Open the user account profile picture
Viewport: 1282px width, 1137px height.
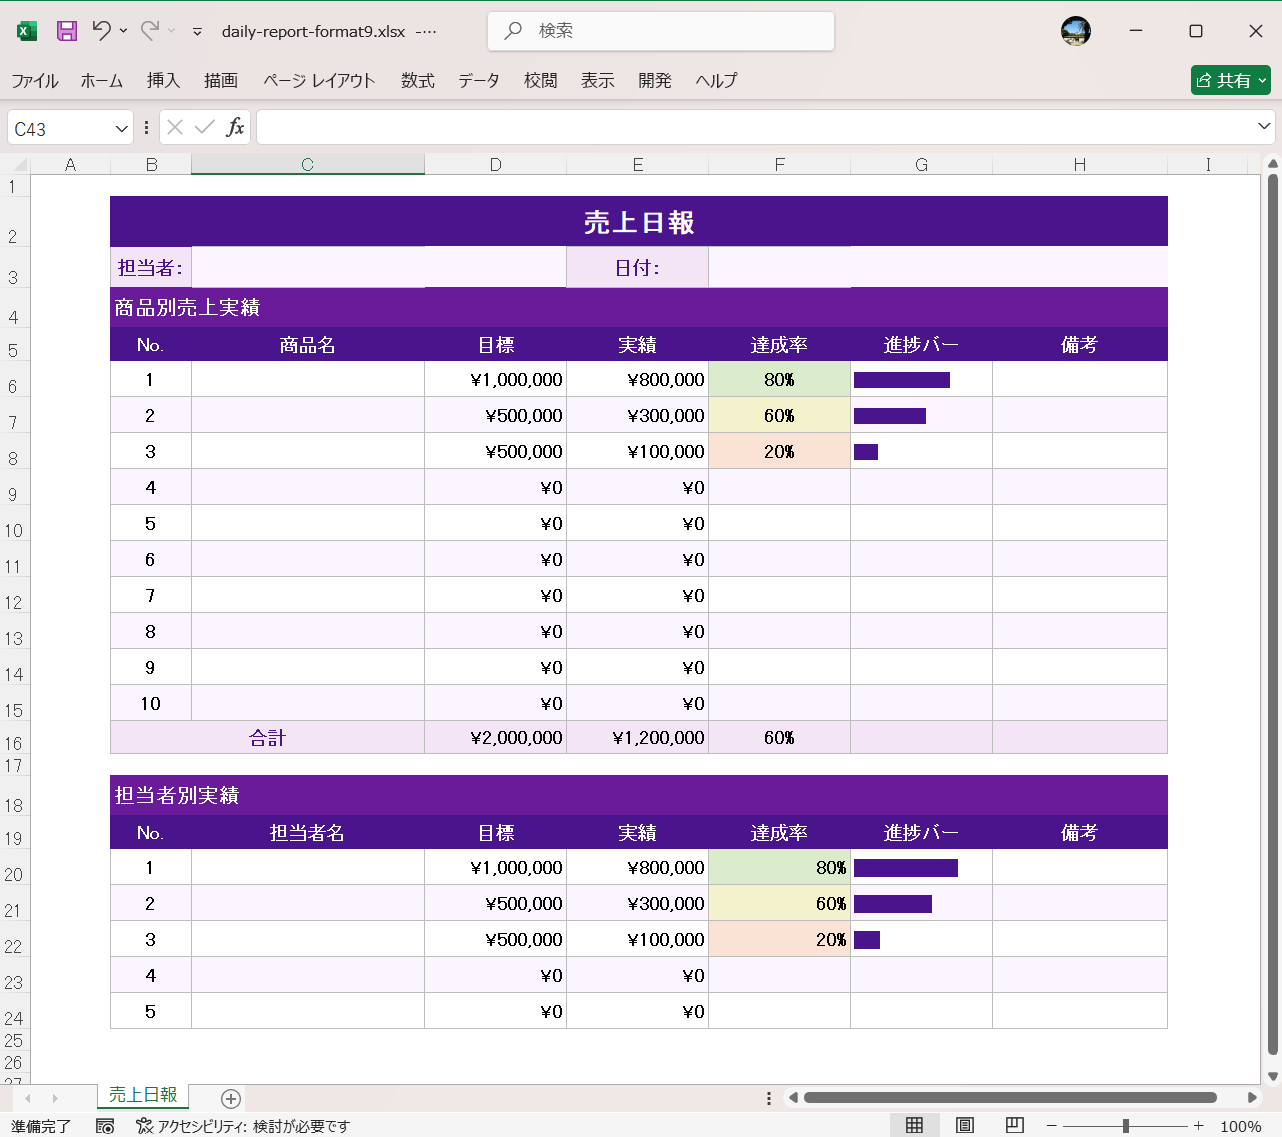coord(1076,31)
